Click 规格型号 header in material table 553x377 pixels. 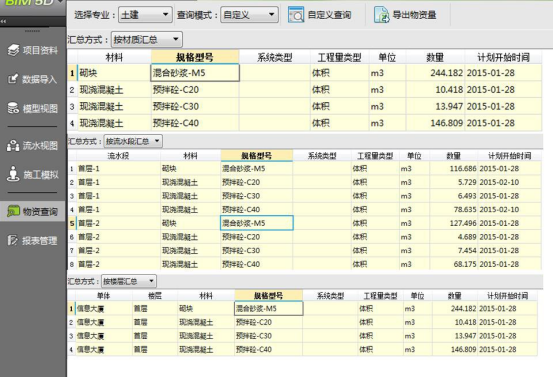coord(195,57)
